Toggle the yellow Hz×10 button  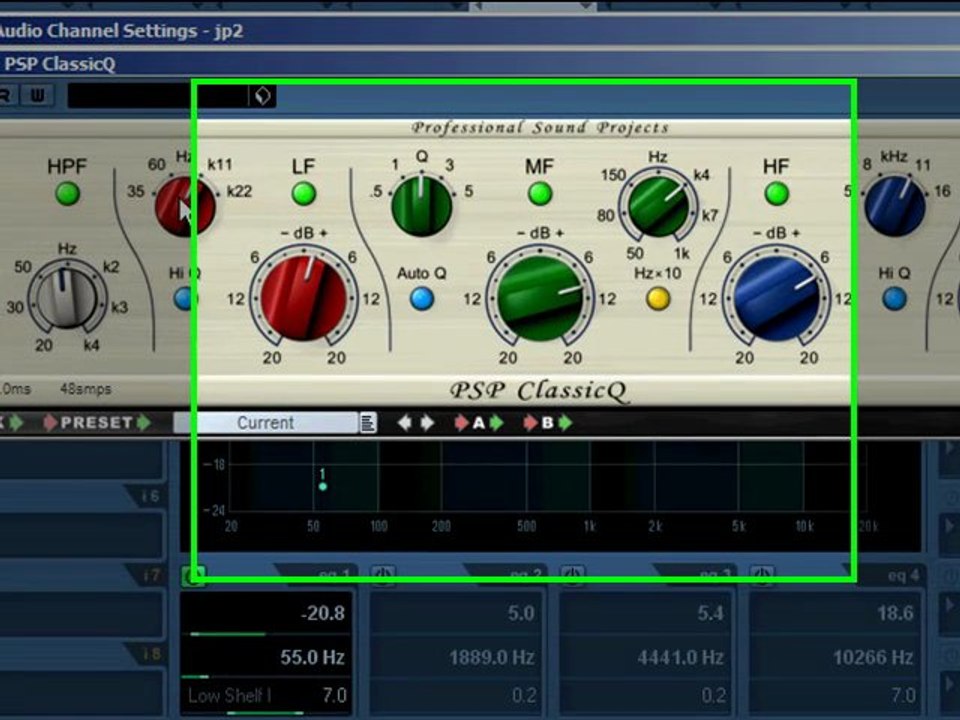coord(658,299)
